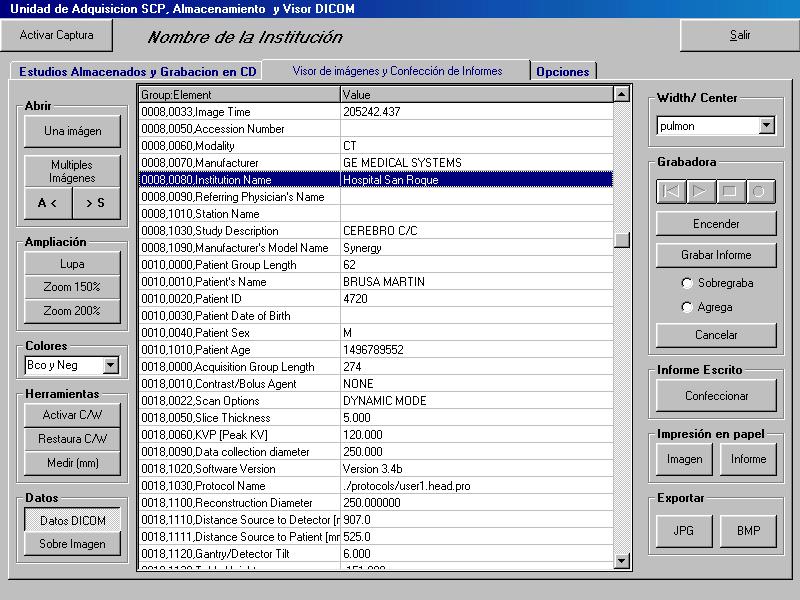The height and width of the screenshot is (600, 800).
Task: Open the Width/Center pulmon dropdown
Action: pos(767,126)
